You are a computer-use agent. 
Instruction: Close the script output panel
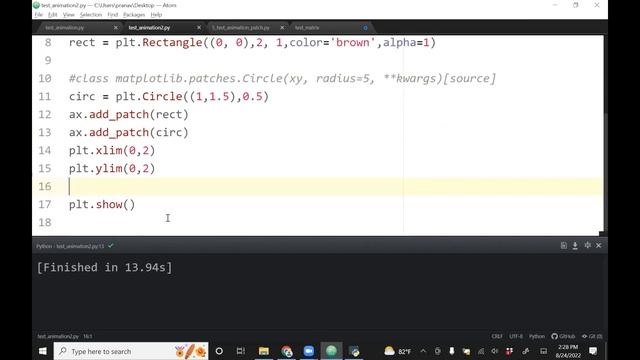[x=598, y=245]
